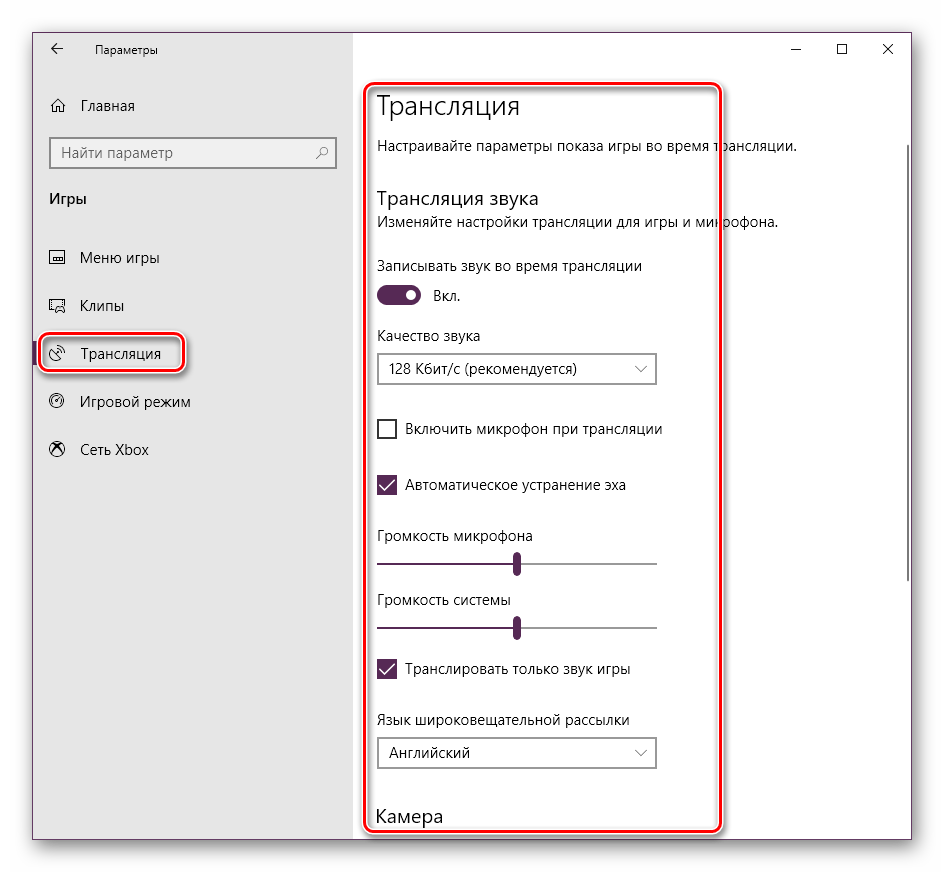Click the Главная home icon
Screen dimensions: 944x872
point(58,106)
